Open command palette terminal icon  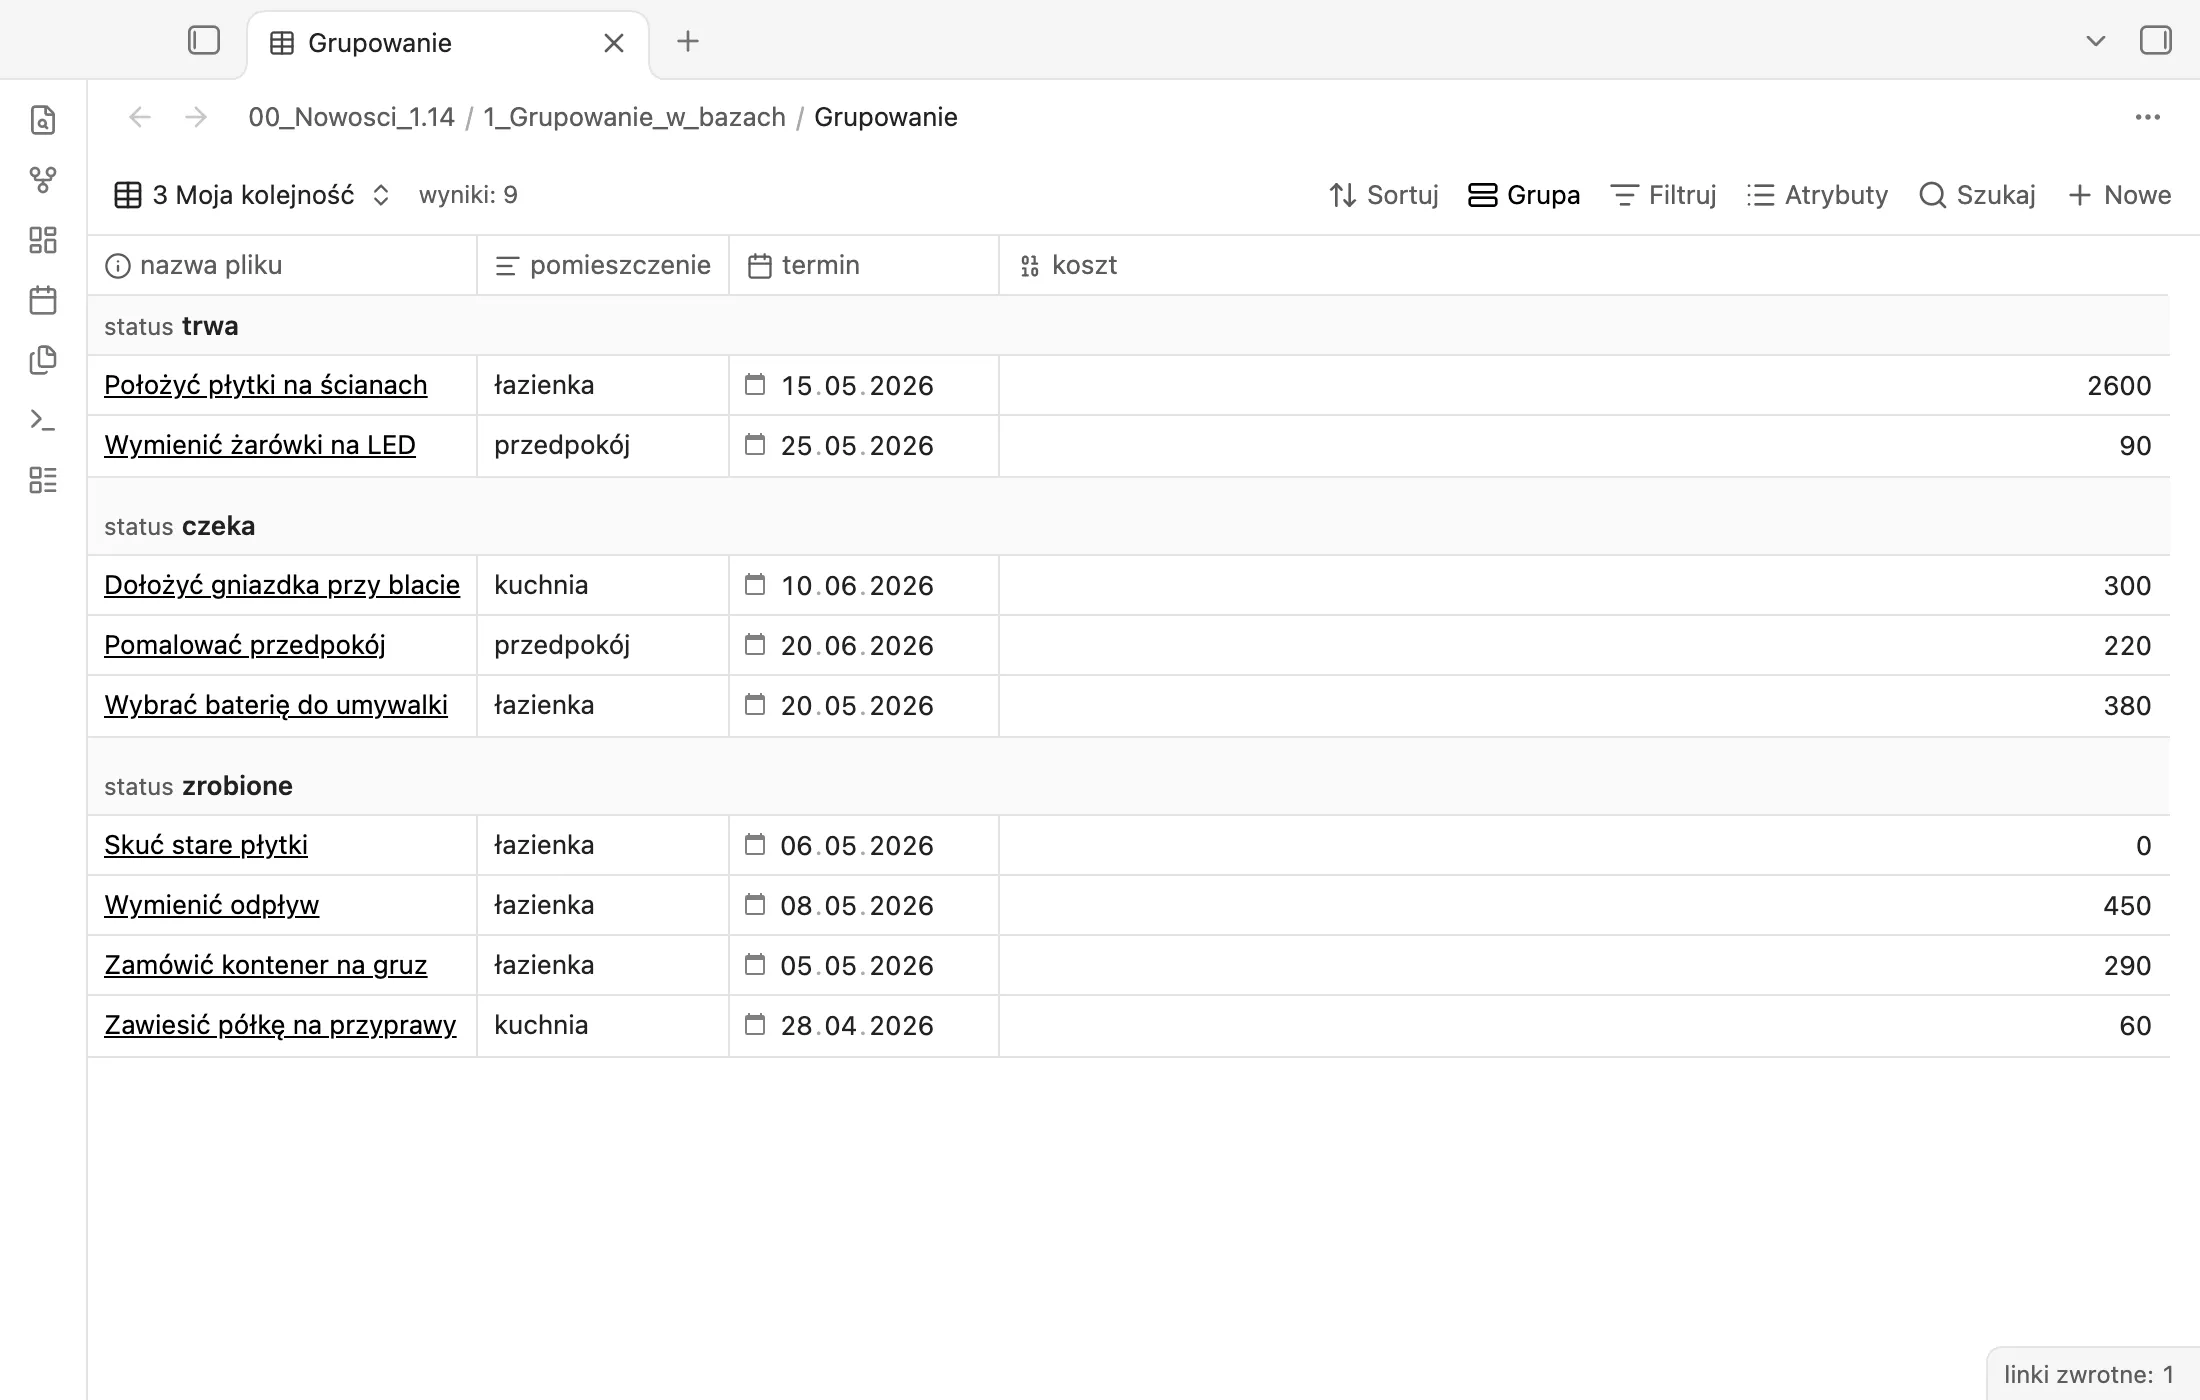coord(43,420)
